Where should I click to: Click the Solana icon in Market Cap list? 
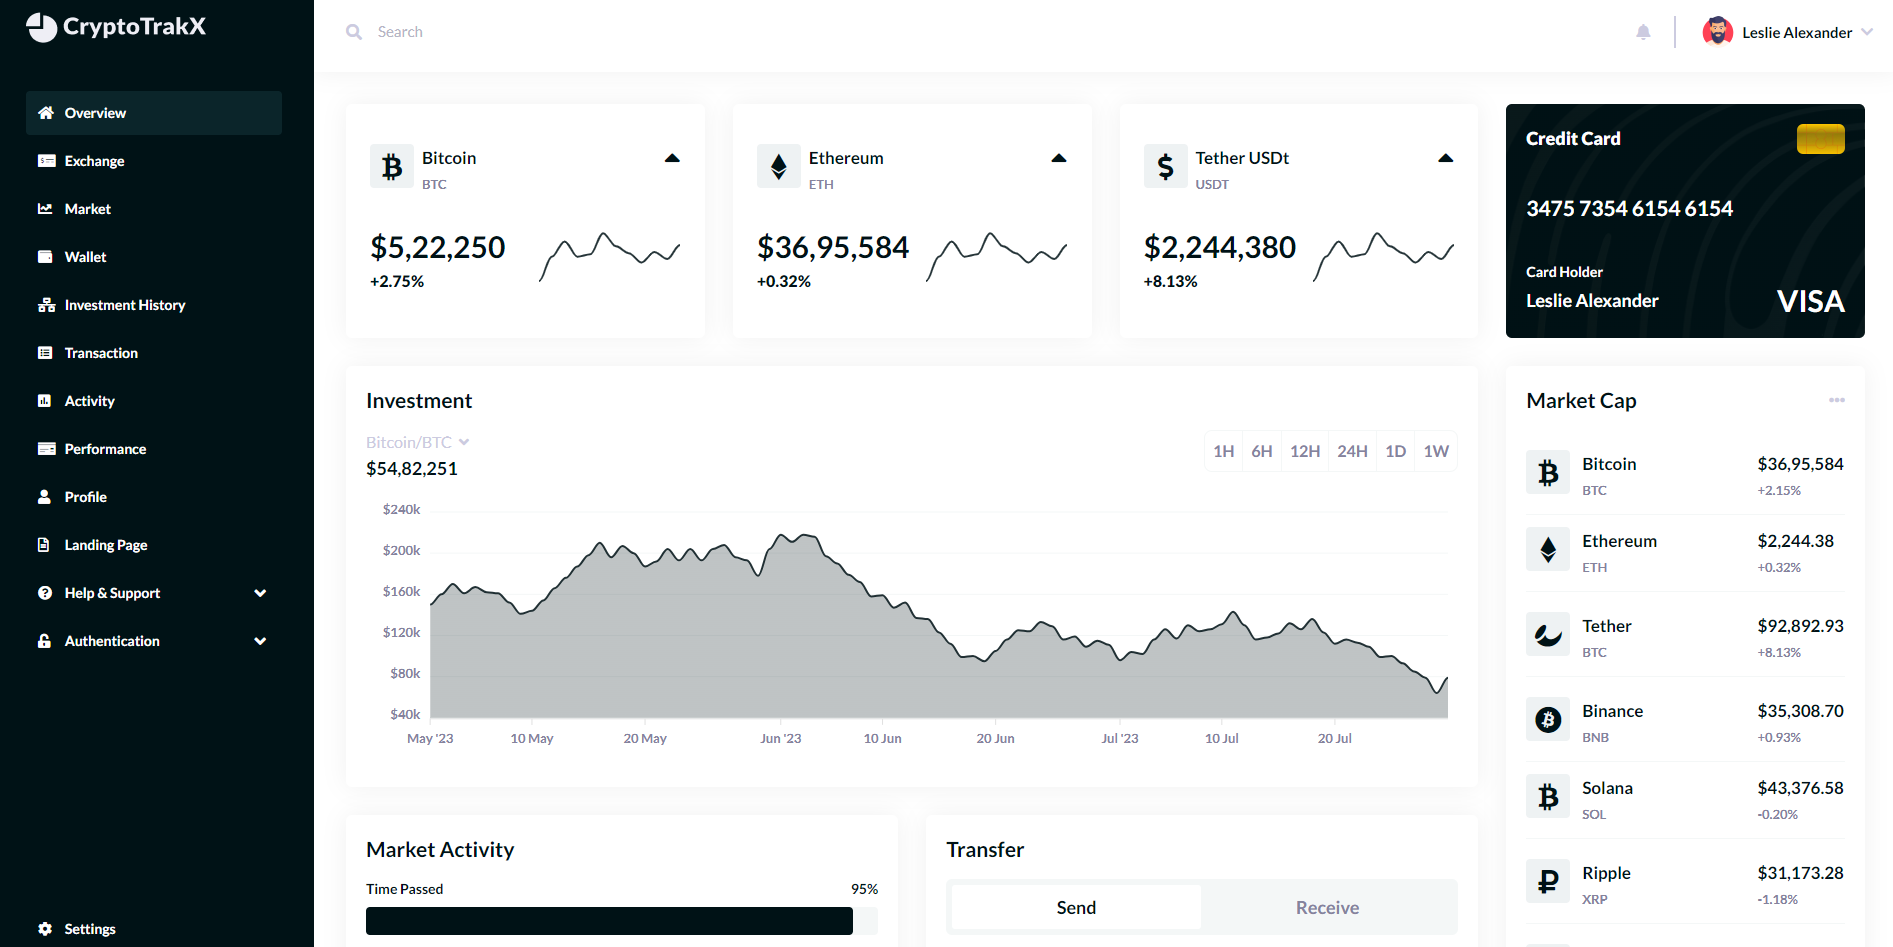point(1548,796)
